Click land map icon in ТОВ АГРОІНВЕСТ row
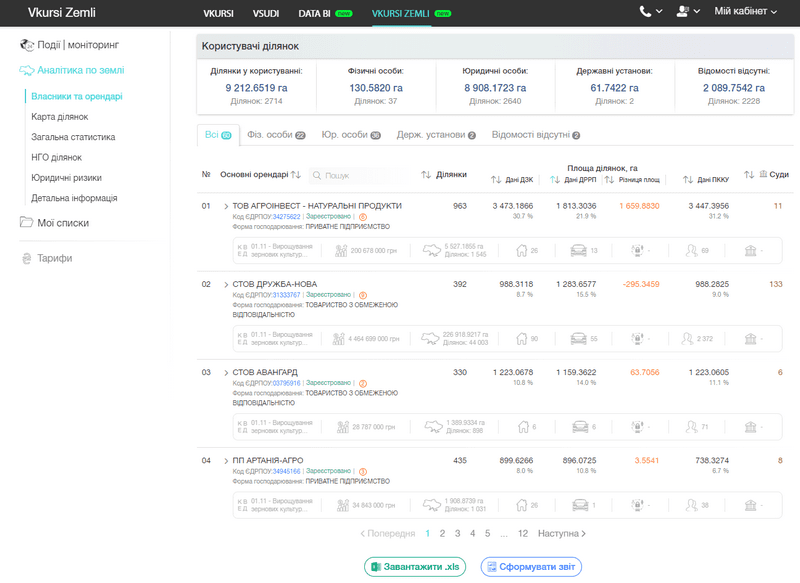This screenshot has width=800, height=583. pyautogui.click(x=432, y=250)
